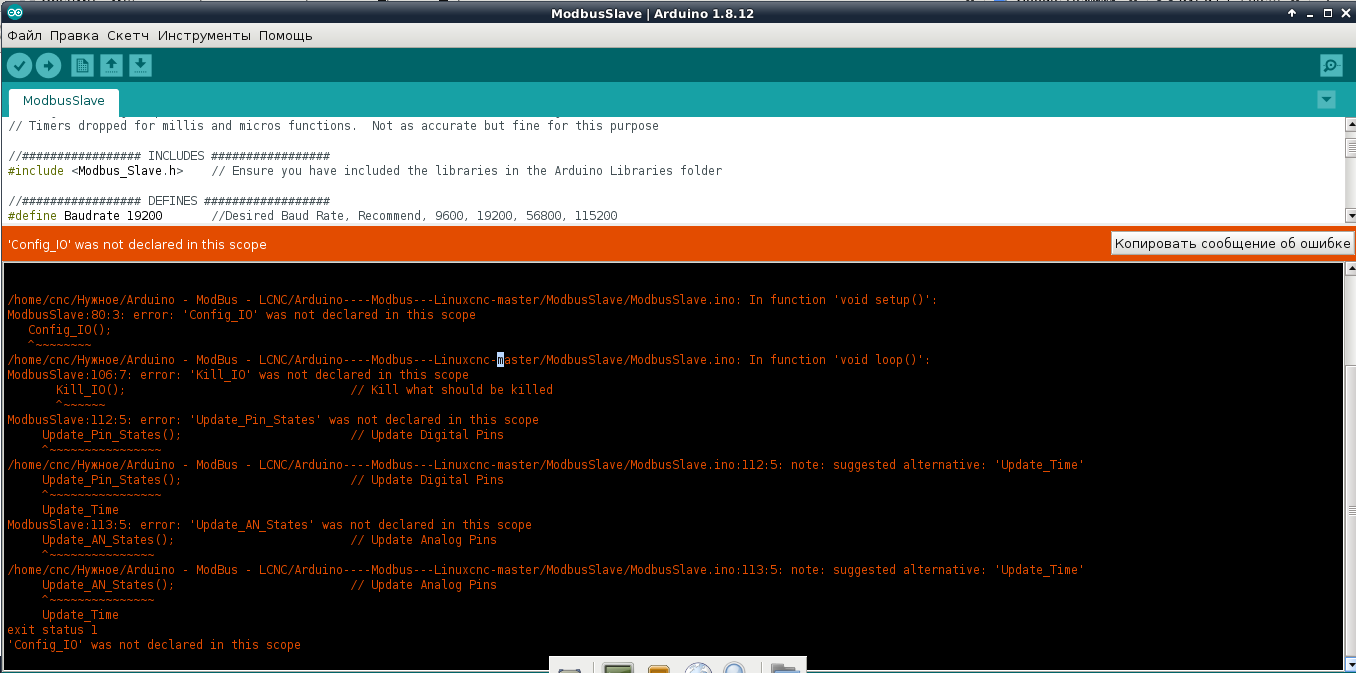Click the terminal monitor icon in bottom panel

(x=619, y=667)
